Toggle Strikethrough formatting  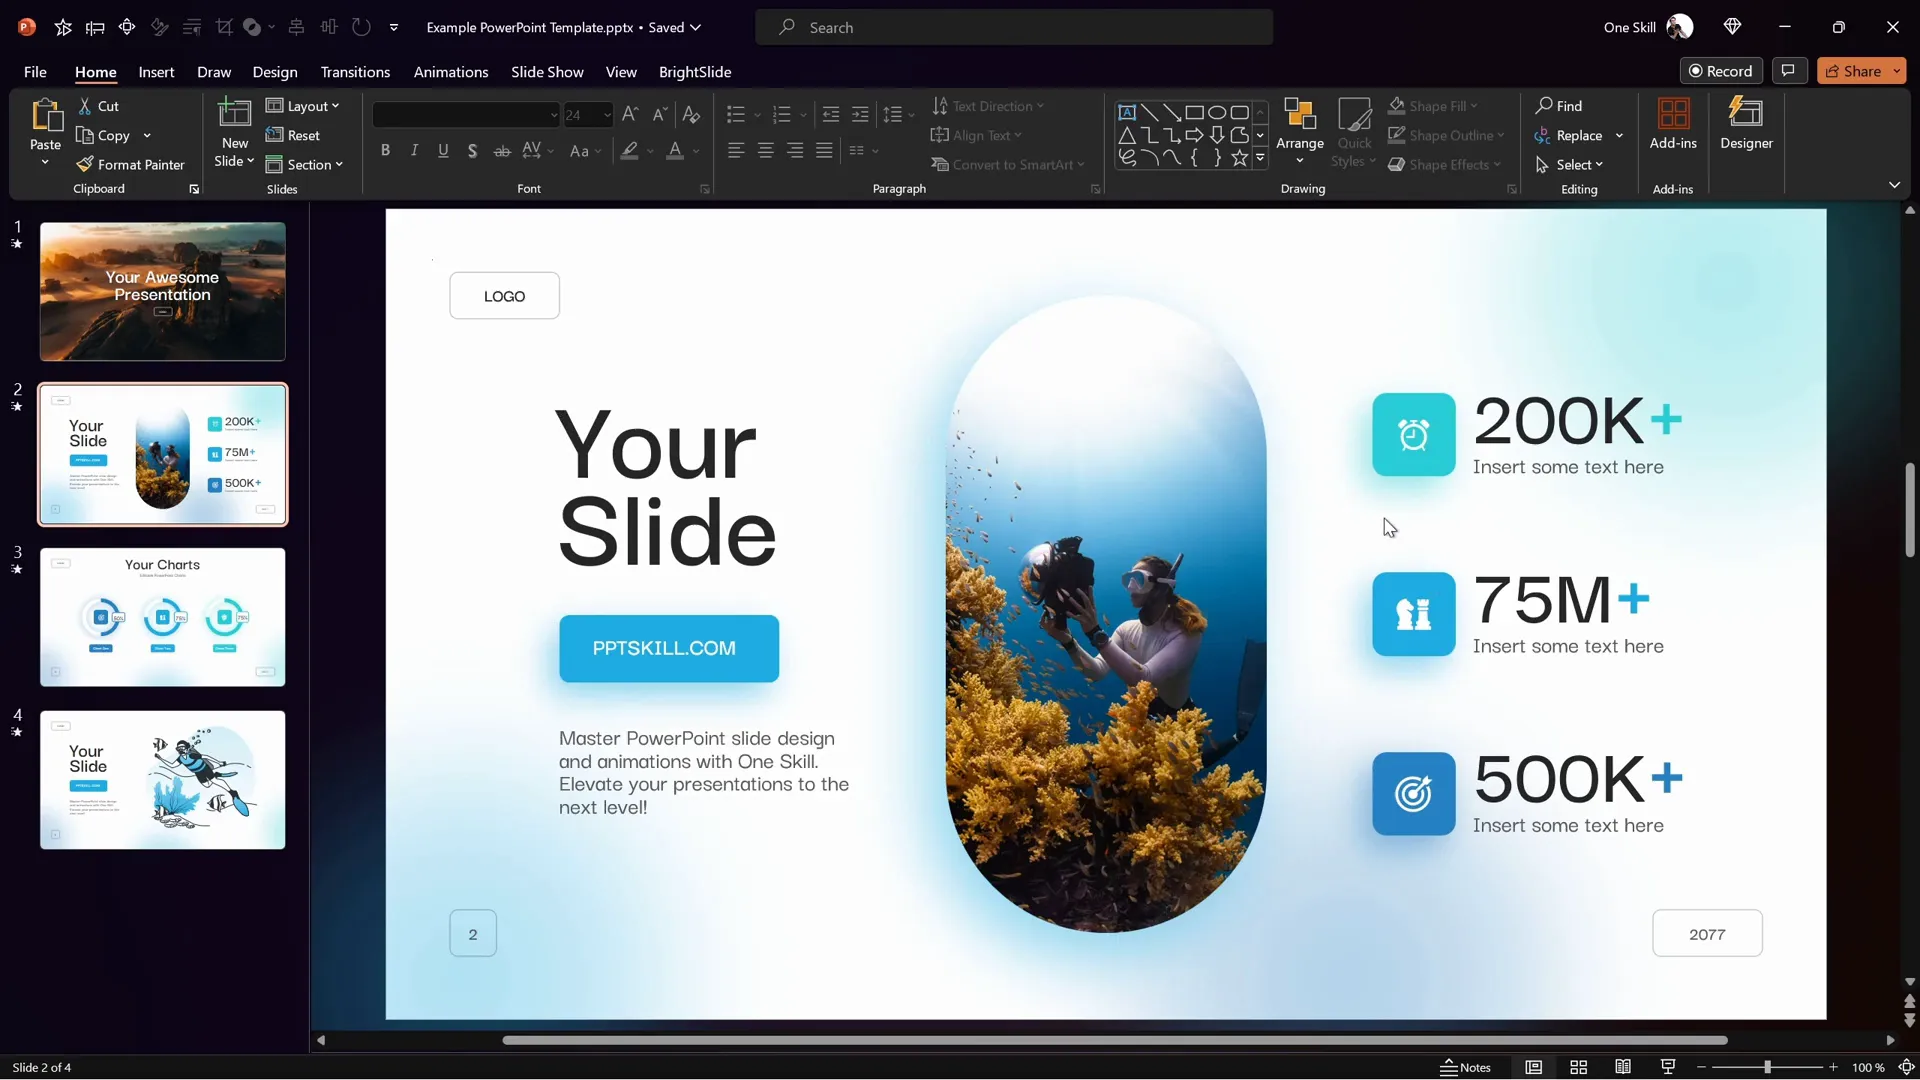click(x=502, y=150)
